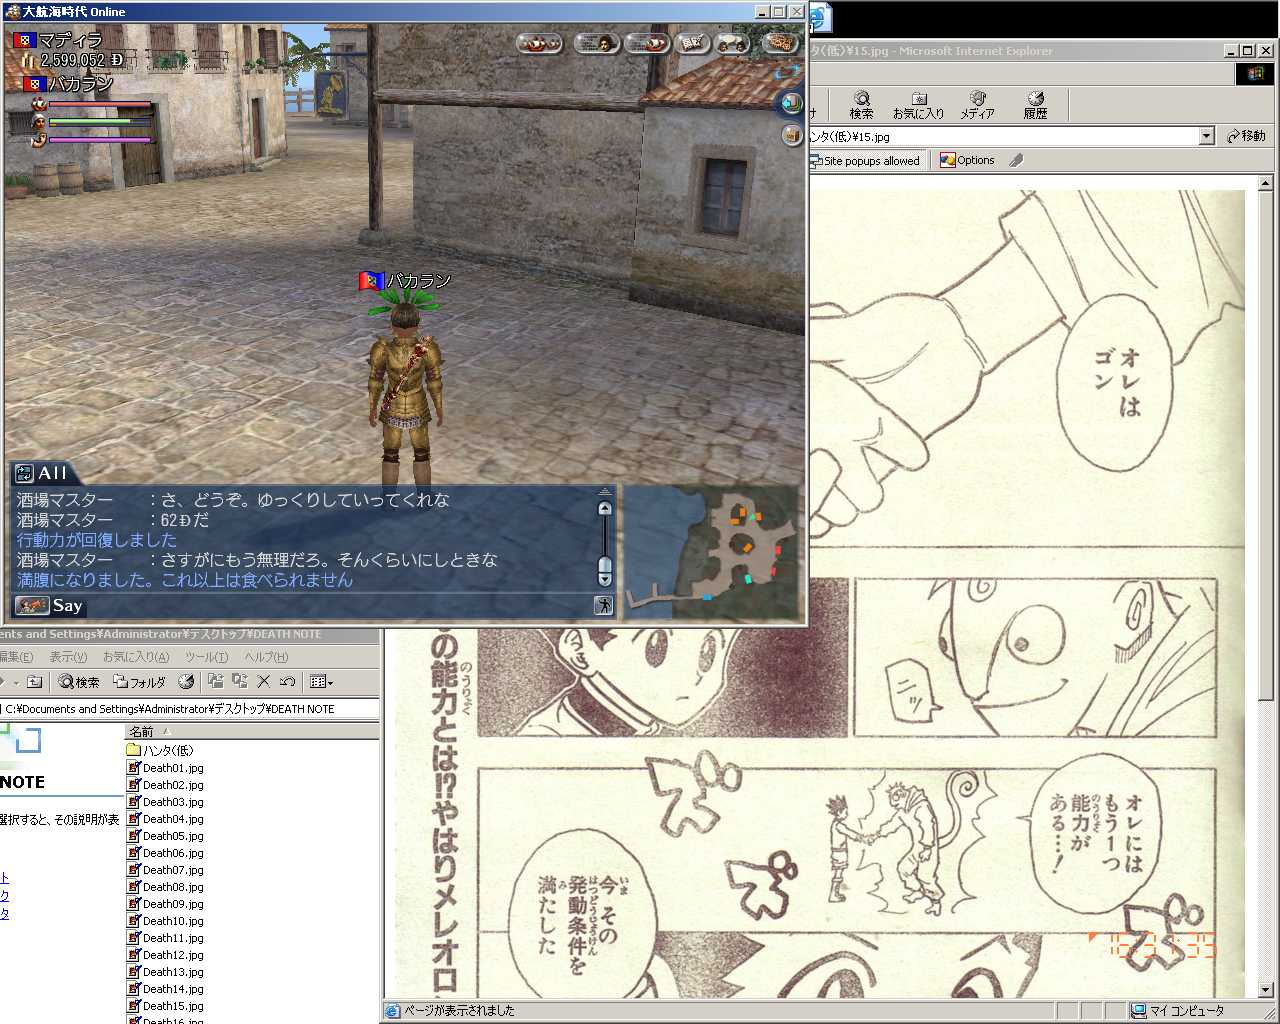Open 履歴 history in Internet Explorer

point(1035,105)
